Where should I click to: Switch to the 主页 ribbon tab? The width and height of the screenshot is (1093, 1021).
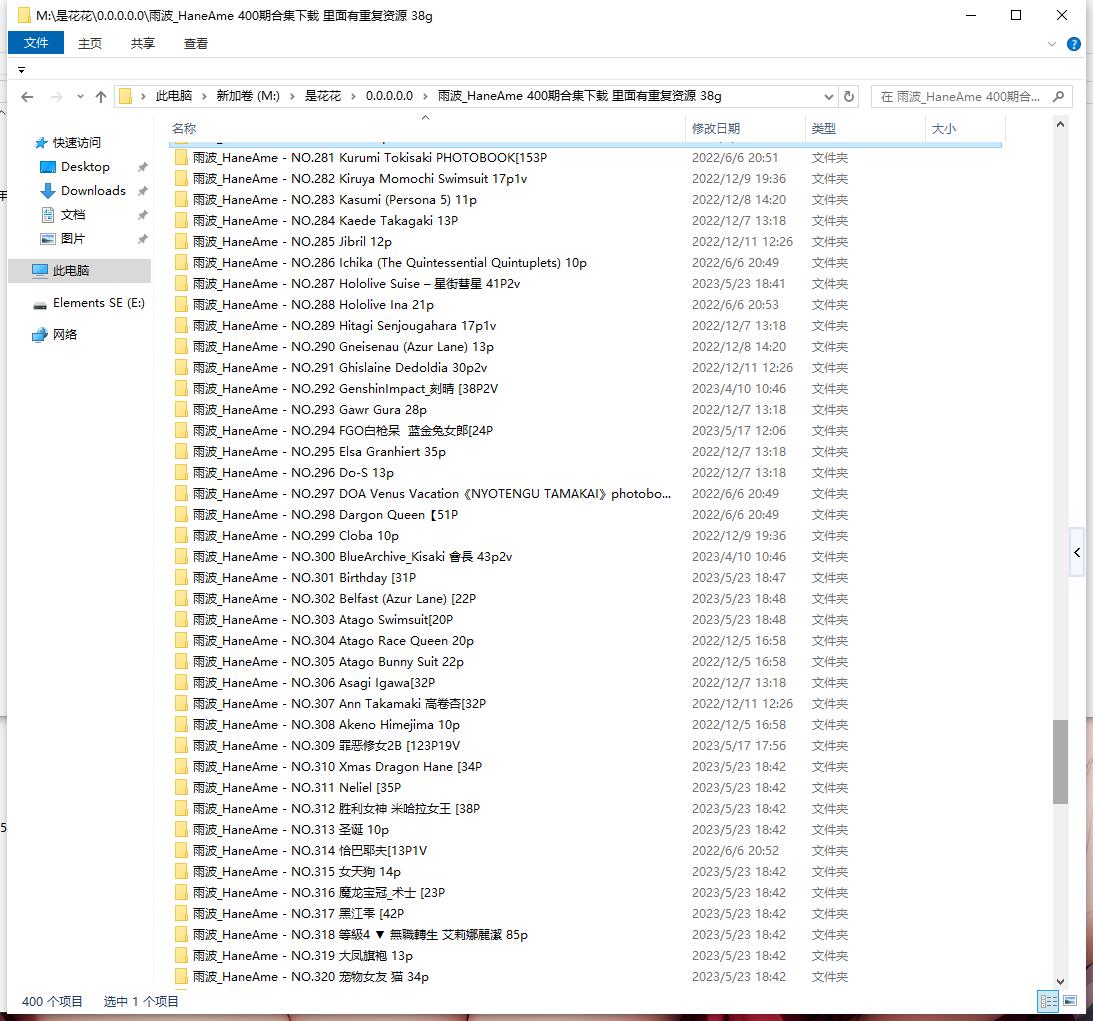point(90,43)
